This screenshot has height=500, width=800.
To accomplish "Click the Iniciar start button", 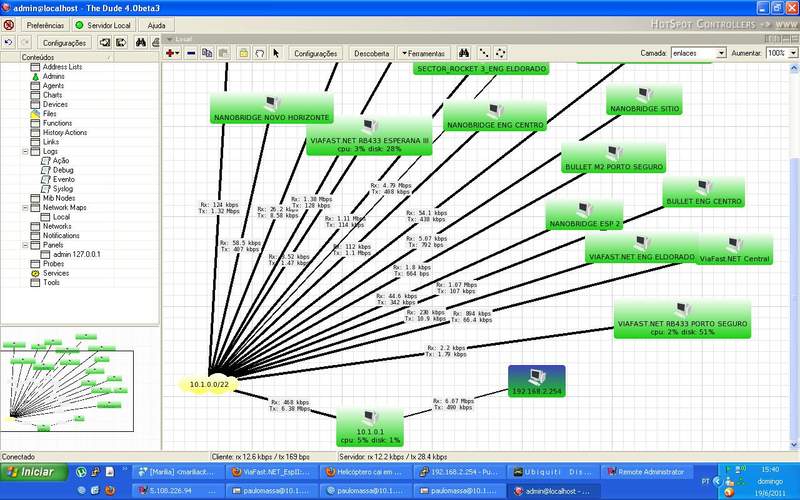I will [x=34, y=472].
